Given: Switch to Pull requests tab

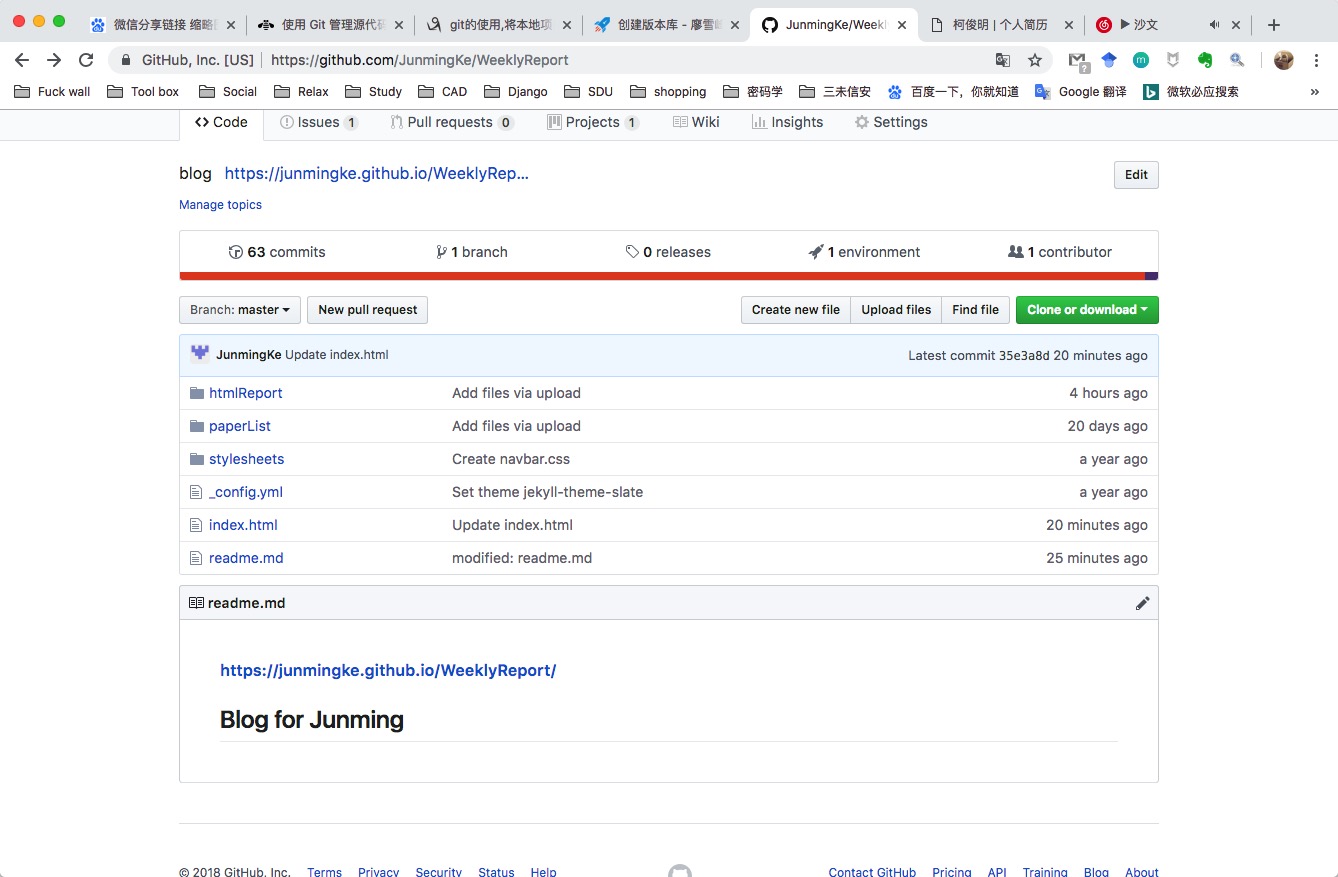Looking at the screenshot, I should (x=452, y=122).
